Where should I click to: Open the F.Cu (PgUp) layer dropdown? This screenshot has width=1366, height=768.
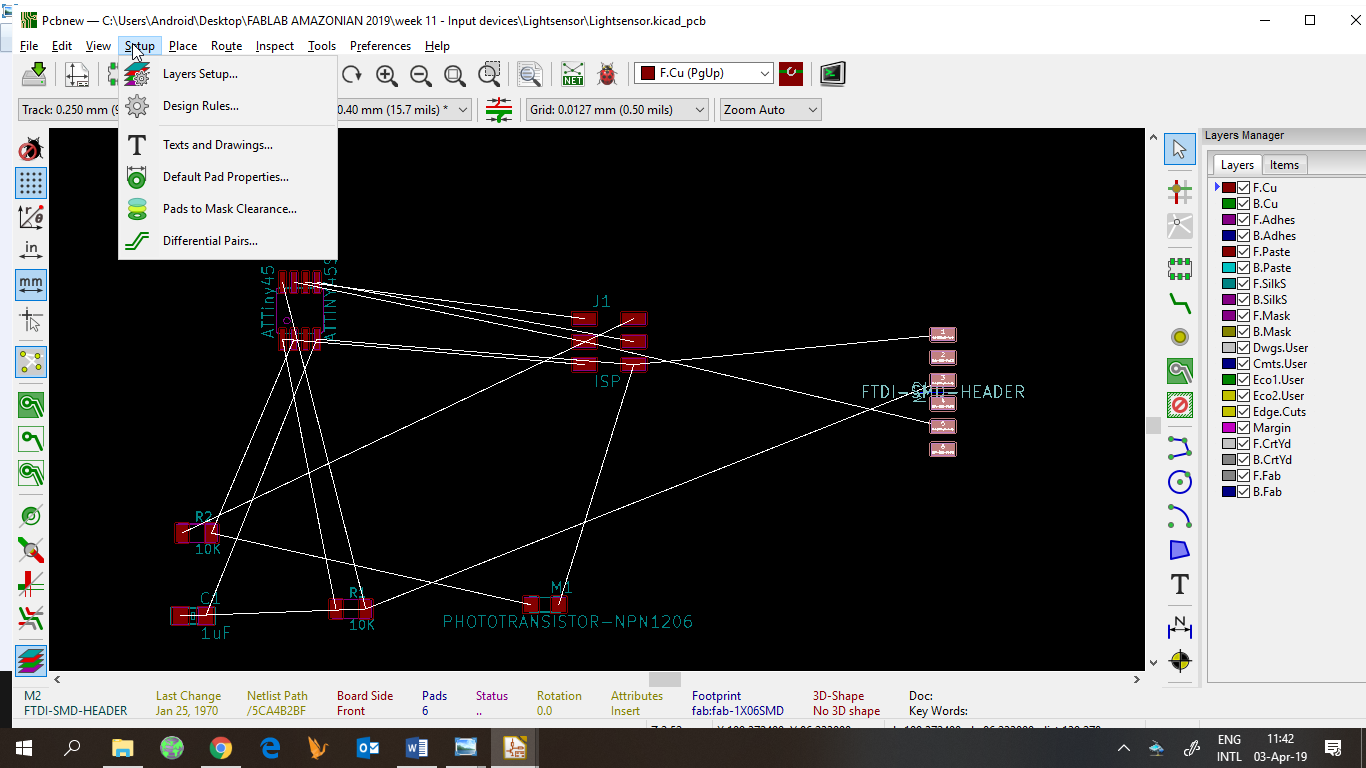click(x=704, y=73)
